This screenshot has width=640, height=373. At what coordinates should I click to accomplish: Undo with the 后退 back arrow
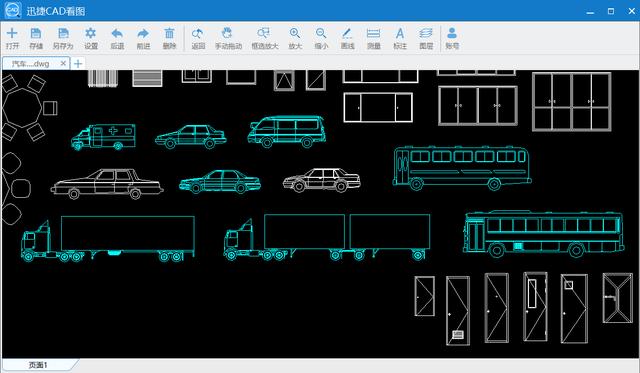tap(117, 38)
